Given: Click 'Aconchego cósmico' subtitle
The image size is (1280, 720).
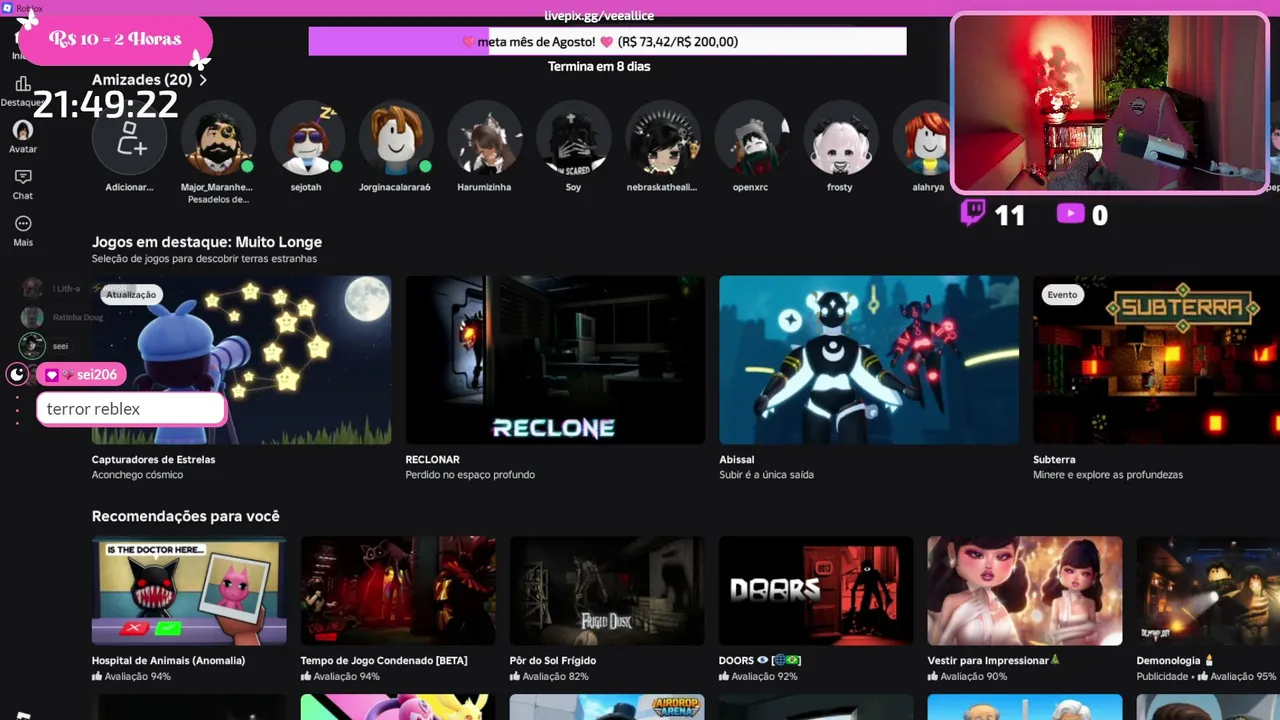Looking at the screenshot, I should [137, 475].
